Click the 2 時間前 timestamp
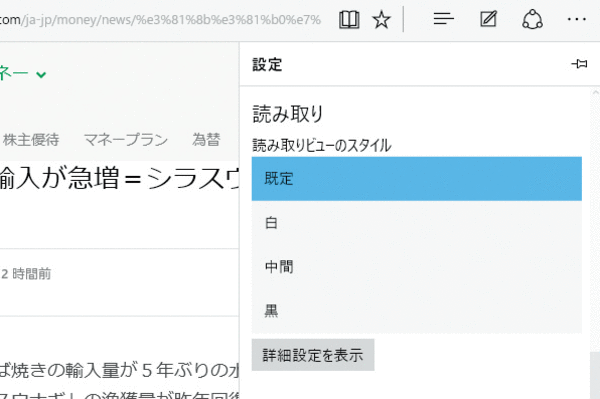Image resolution: width=600 pixels, height=399 pixels. 26,274
